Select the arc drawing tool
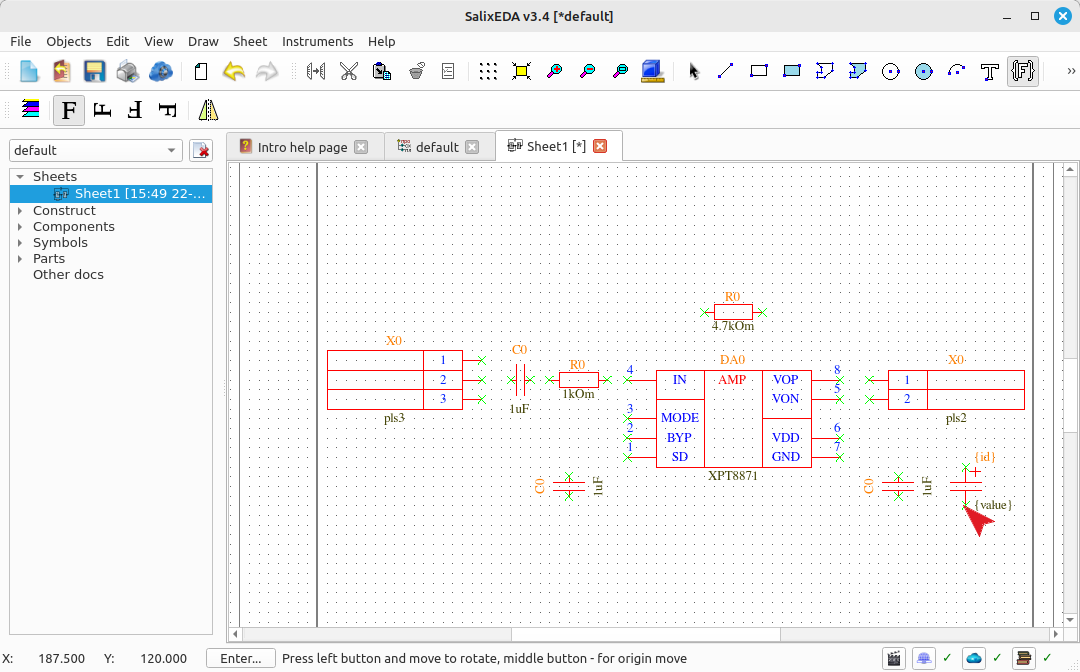Image resolution: width=1080 pixels, height=672 pixels. 957,71
